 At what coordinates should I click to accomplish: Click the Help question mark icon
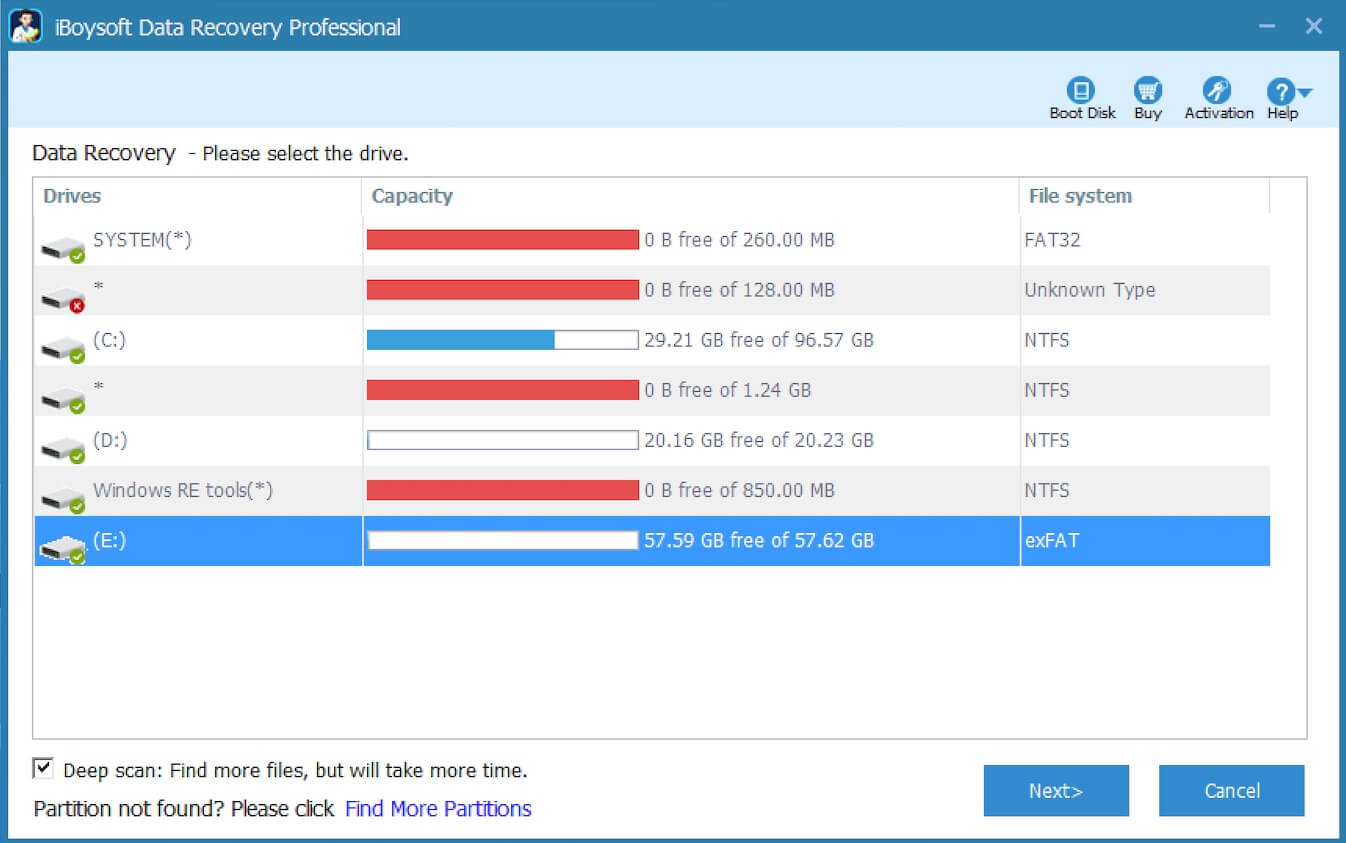(1281, 95)
